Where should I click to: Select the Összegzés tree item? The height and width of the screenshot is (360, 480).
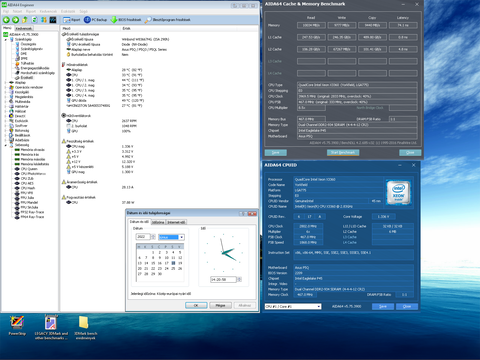29,44
